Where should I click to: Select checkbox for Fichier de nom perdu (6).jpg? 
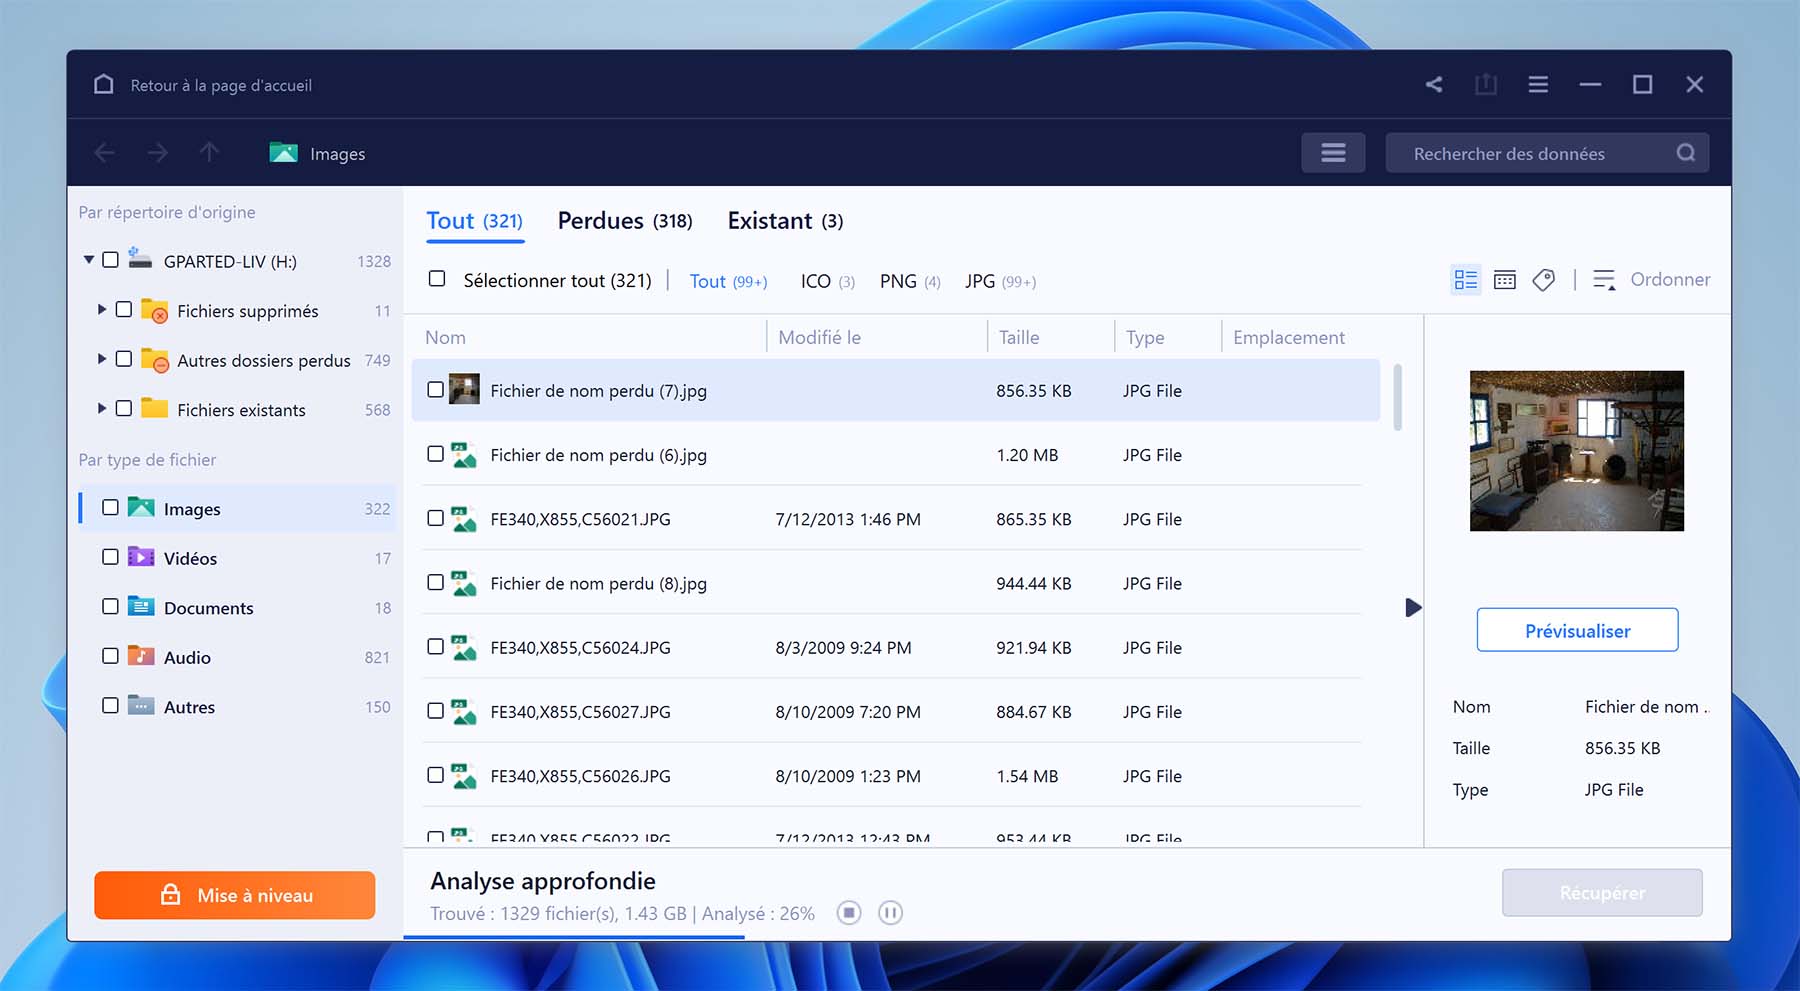point(436,454)
